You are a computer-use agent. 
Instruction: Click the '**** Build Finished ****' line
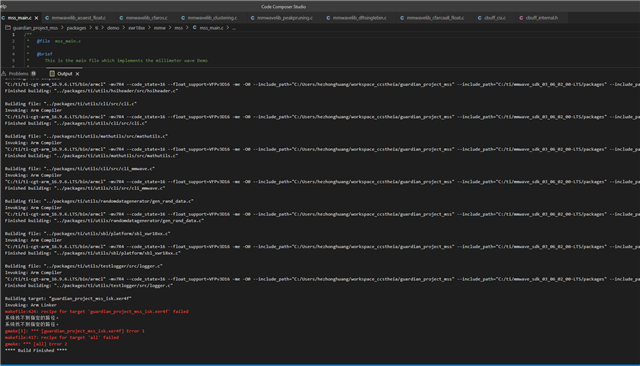(36, 350)
